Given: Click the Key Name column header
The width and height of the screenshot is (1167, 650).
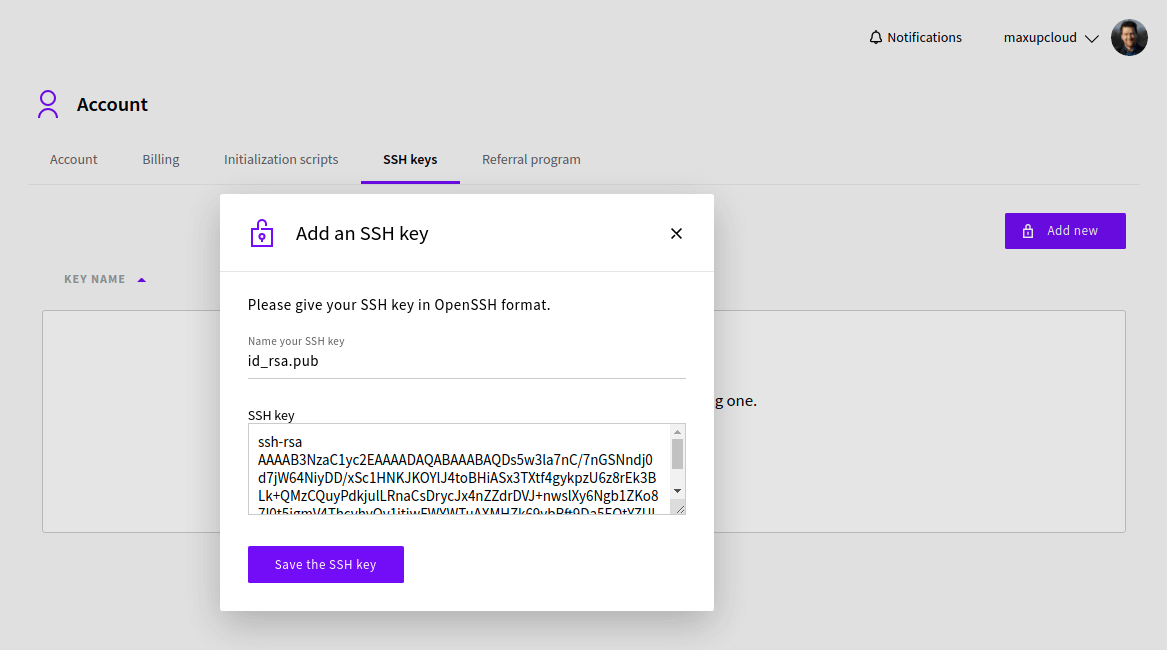Looking at the screenshot, I should 95,280.
